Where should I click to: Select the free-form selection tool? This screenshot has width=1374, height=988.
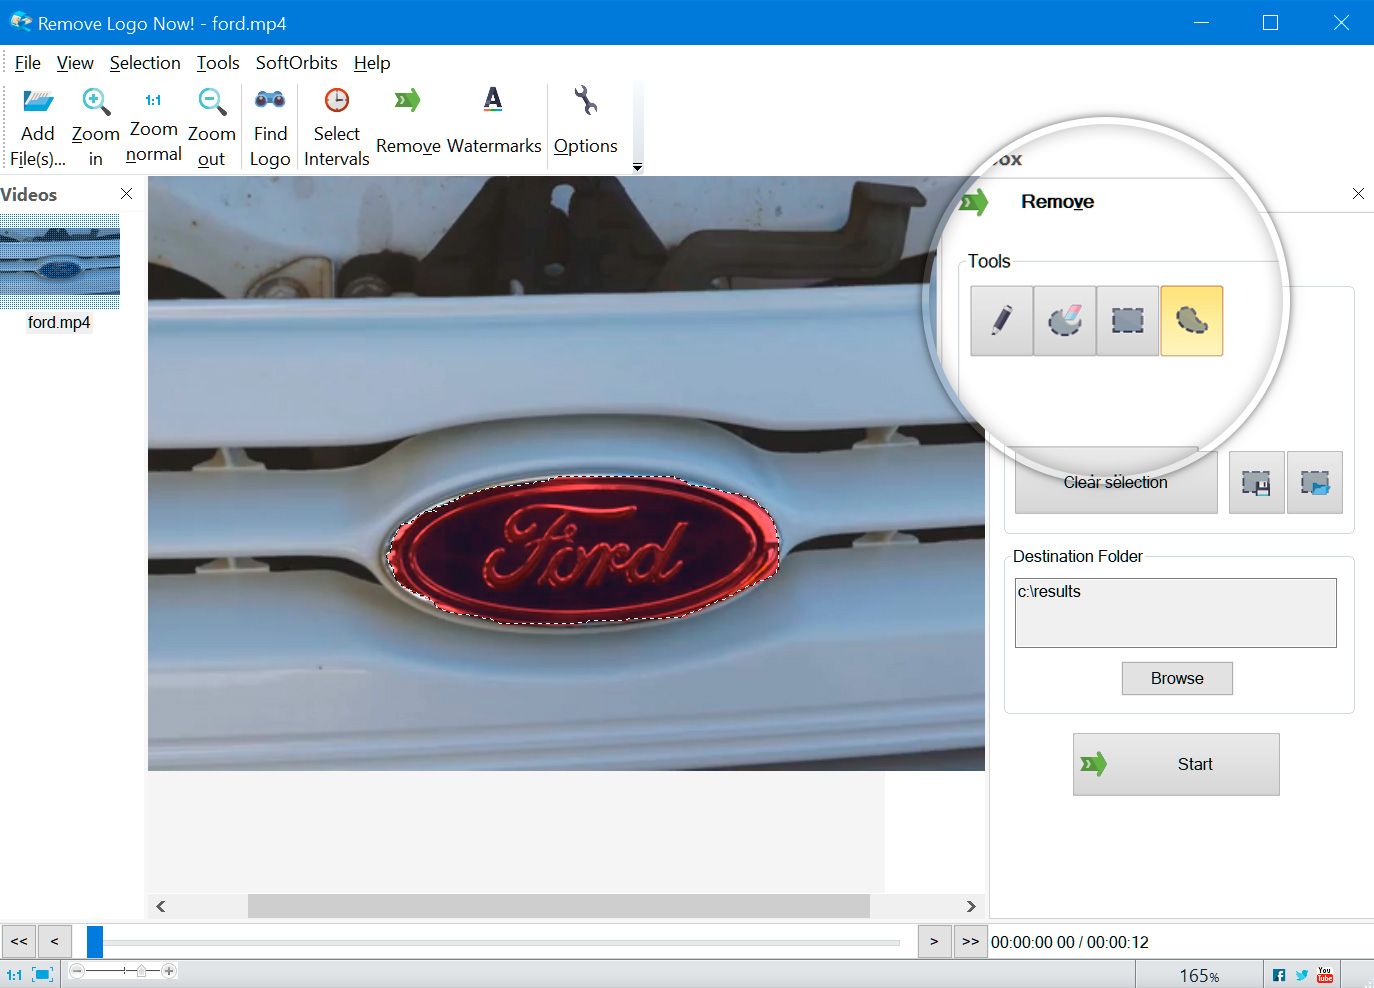pos(1192,321)
